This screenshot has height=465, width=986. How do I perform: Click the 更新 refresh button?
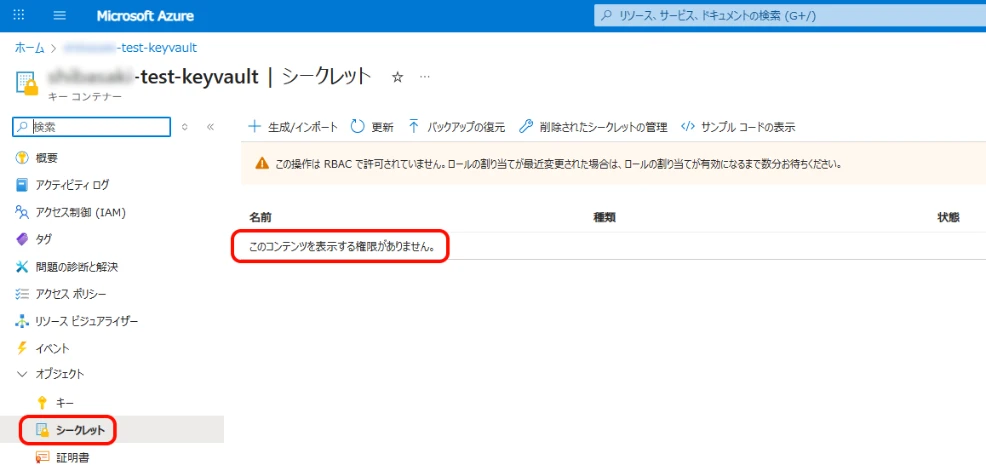tap(372, 127)
